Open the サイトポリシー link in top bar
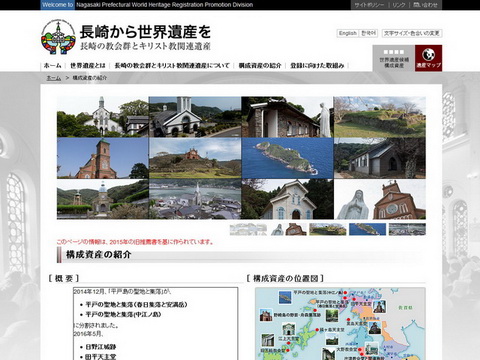 pyautogui.click(x=369, y=5)
